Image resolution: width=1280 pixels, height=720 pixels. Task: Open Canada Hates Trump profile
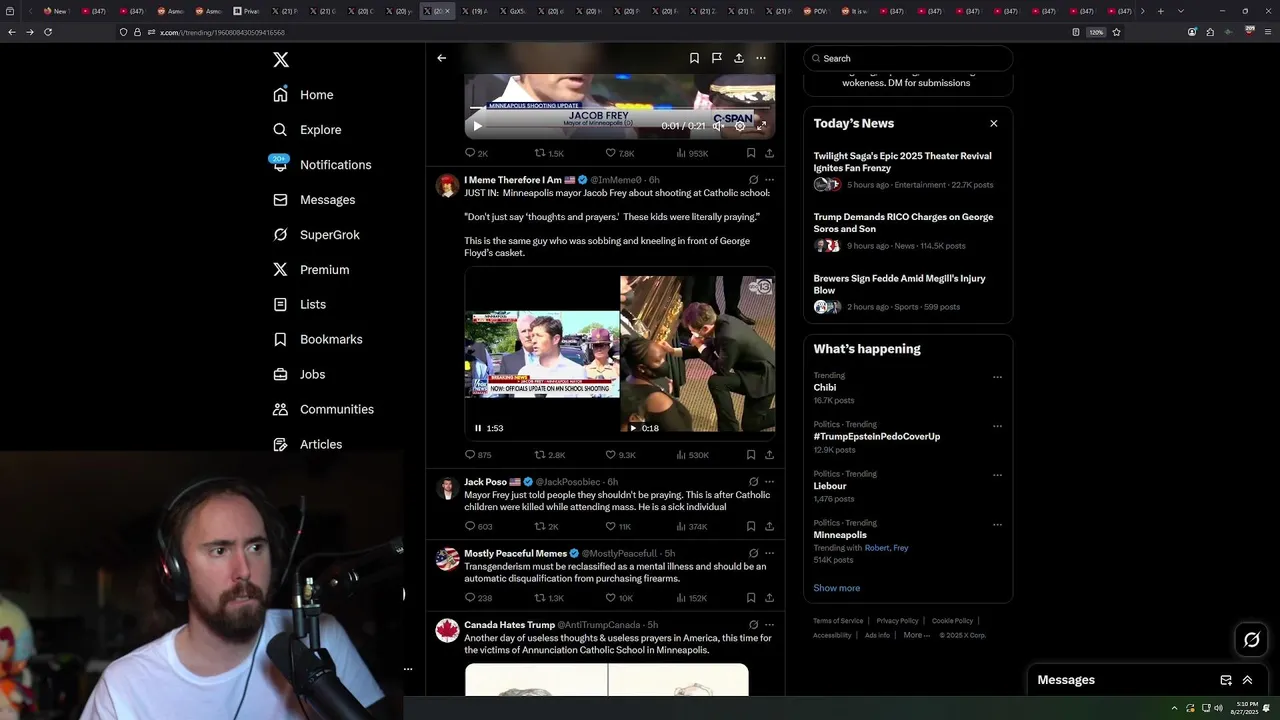509,625
